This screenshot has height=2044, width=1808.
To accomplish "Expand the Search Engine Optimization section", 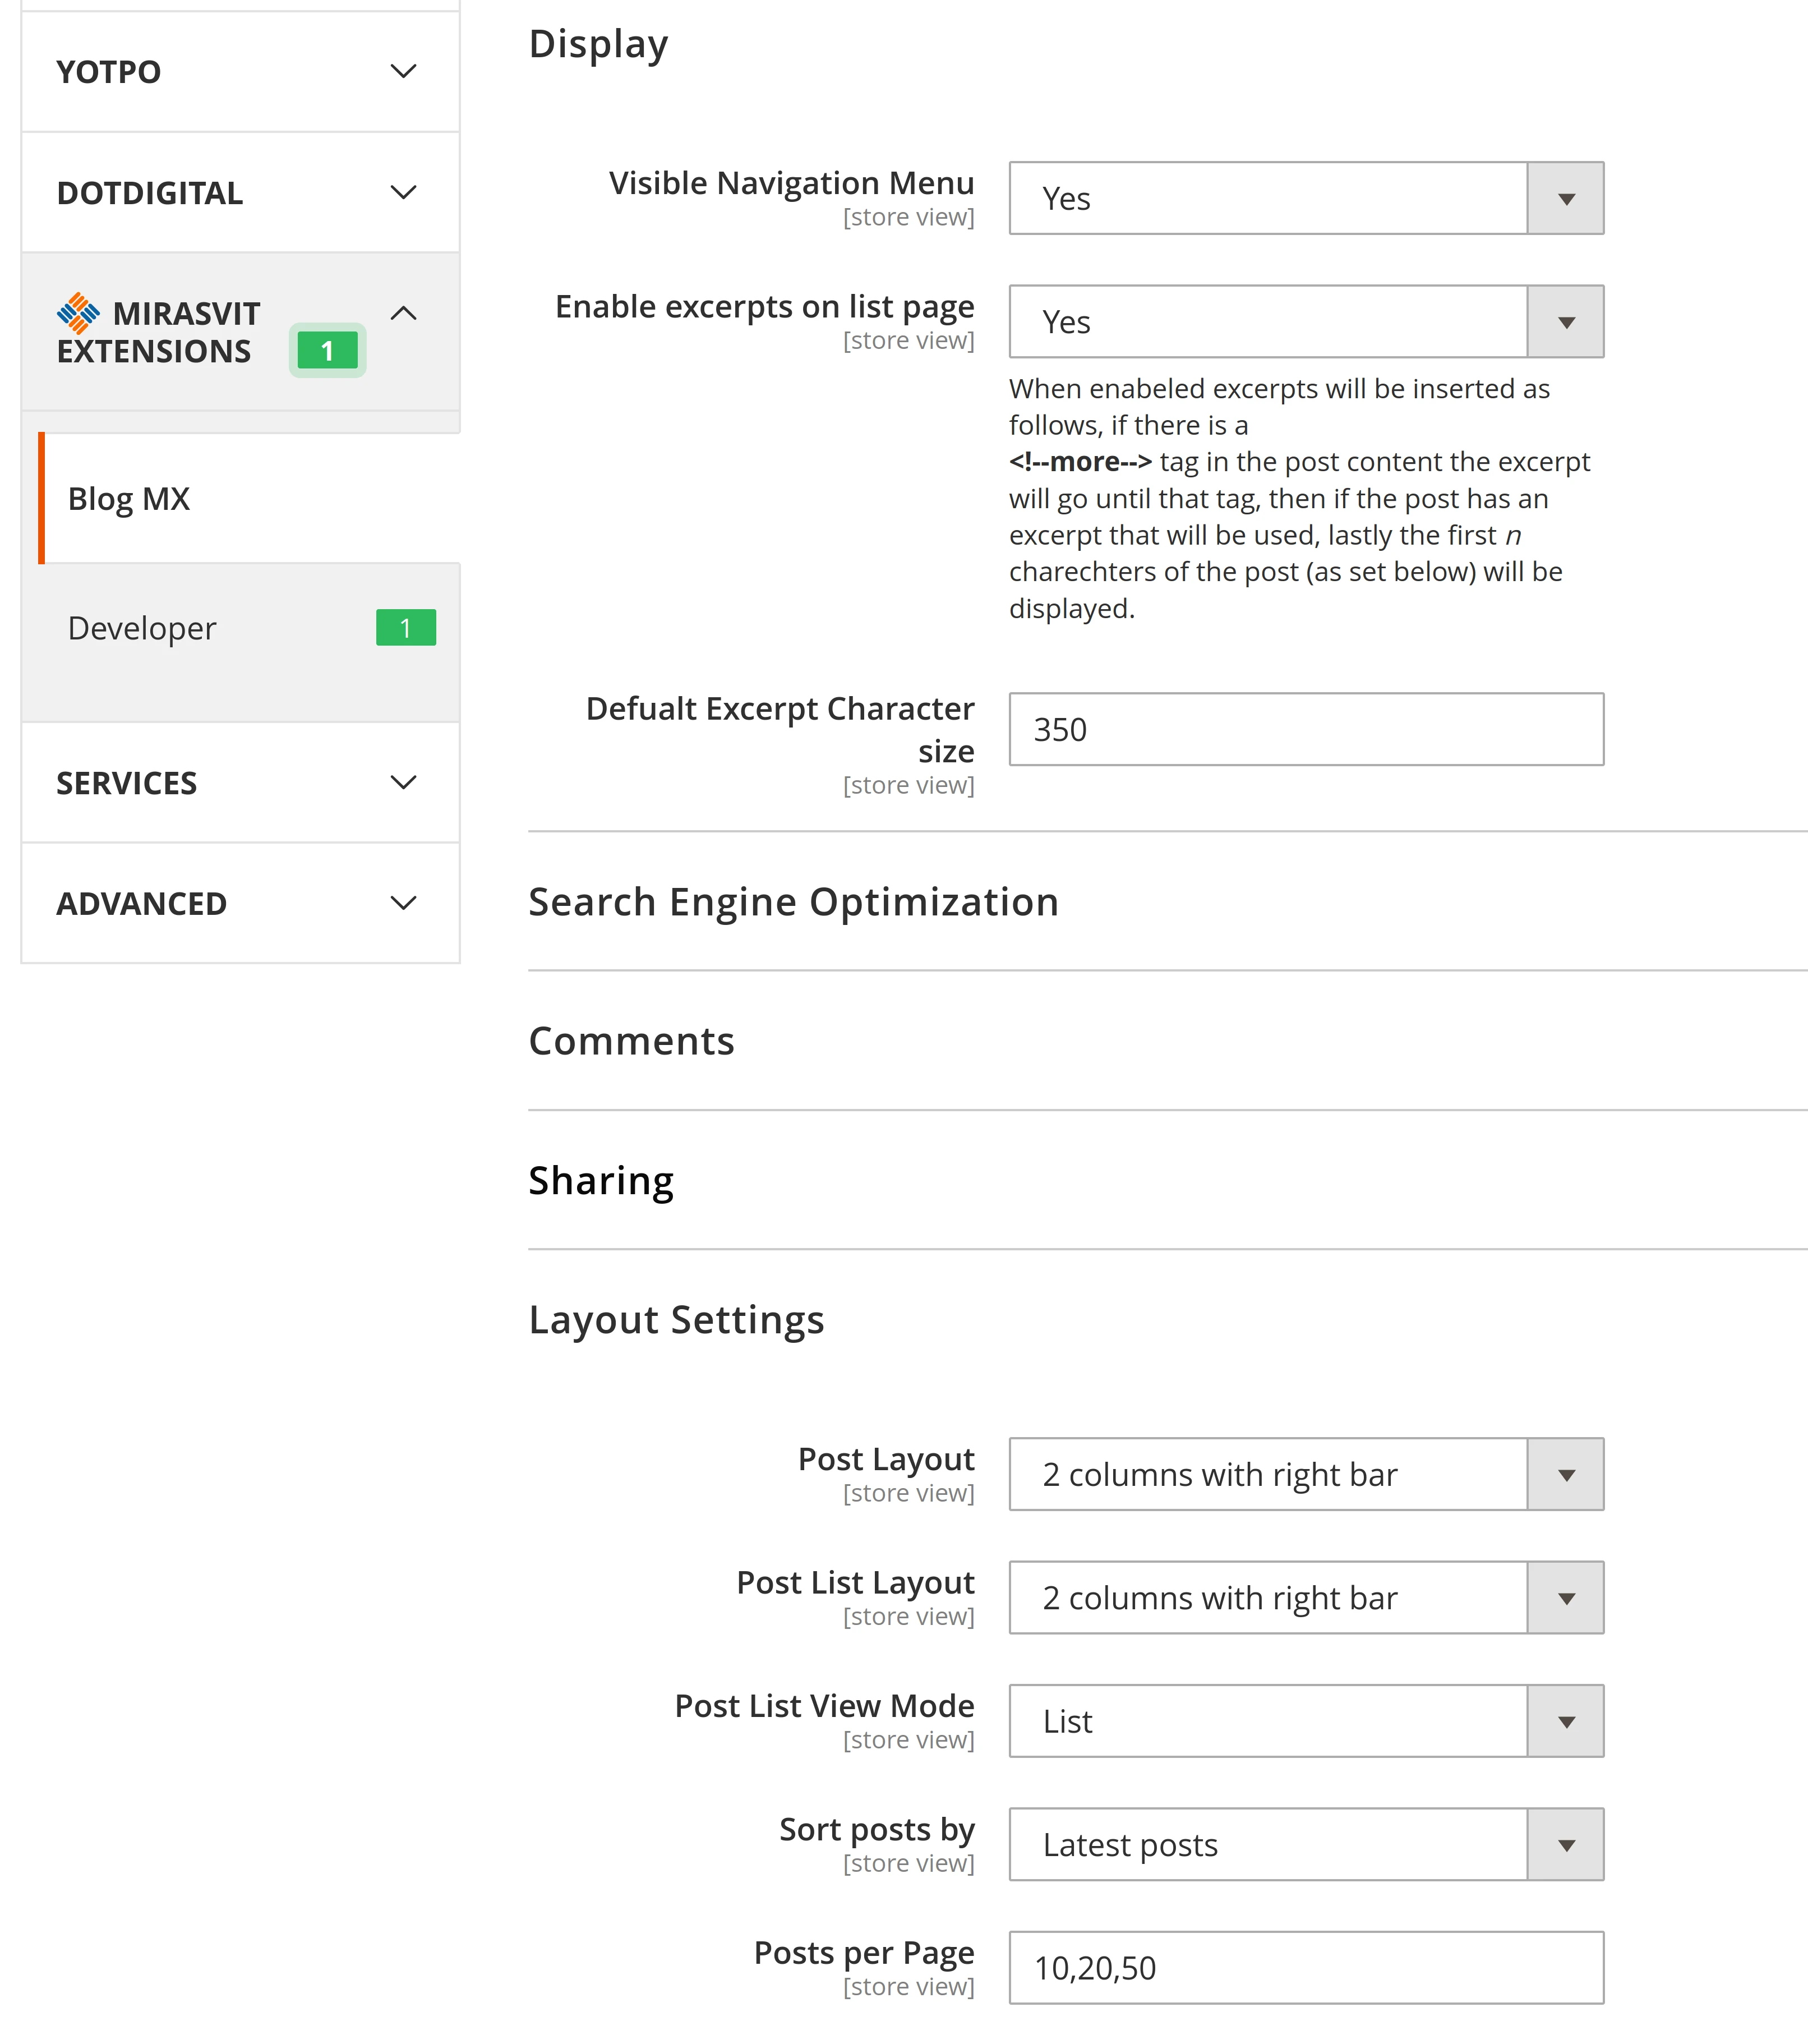I will 794,902.
